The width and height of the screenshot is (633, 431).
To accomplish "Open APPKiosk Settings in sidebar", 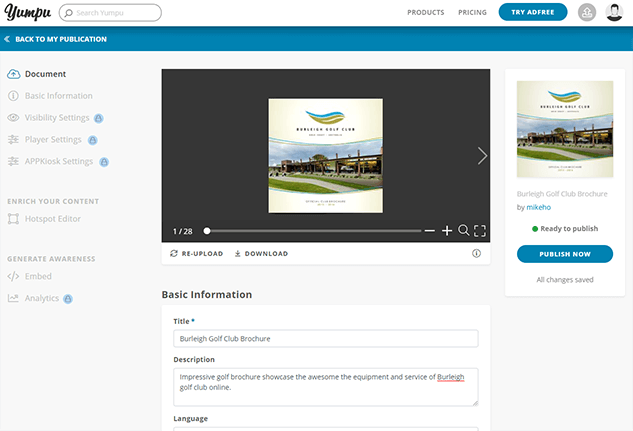I will point(58,161).
